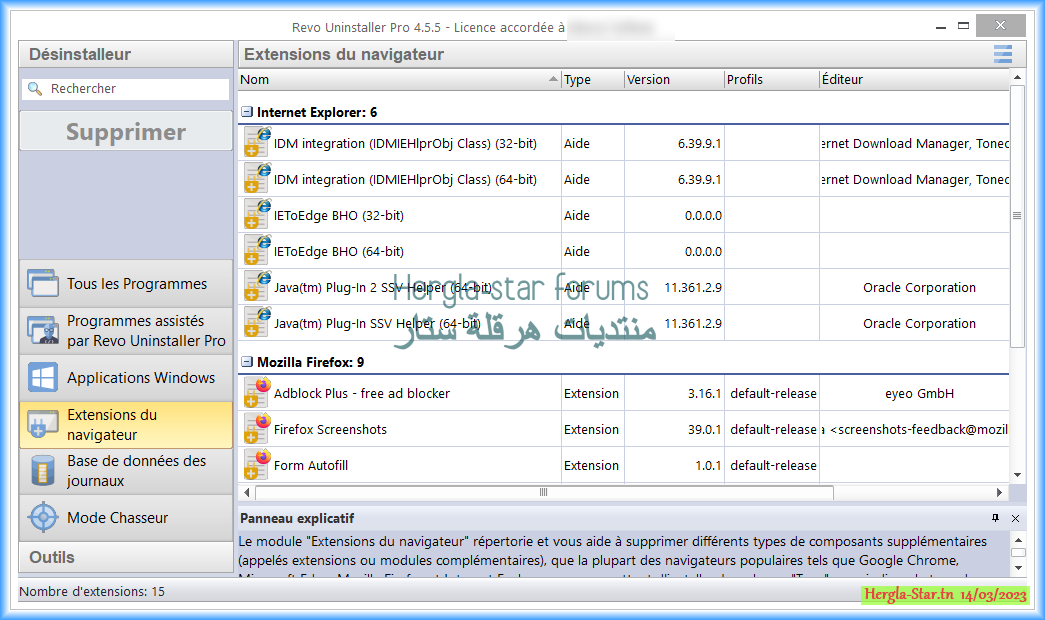
Task: Select Base de données des journaux label
Action: point(137,471)
